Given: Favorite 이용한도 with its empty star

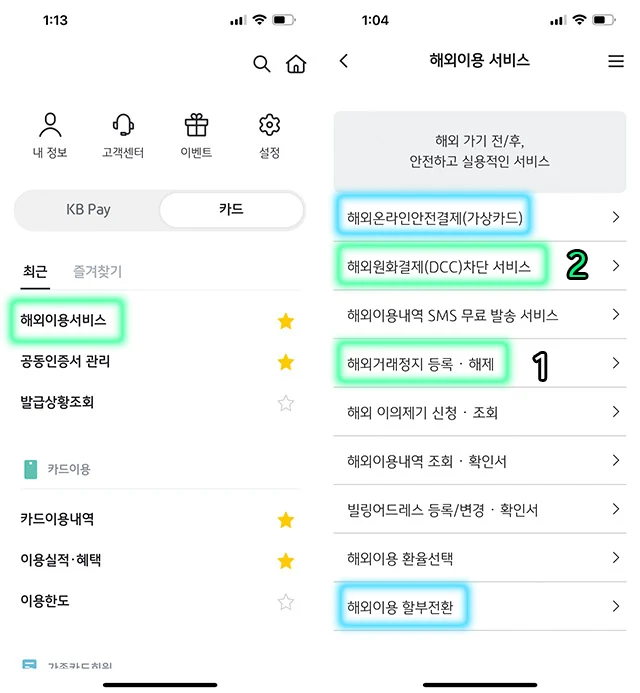Looking at the screenshot, I should click(x=286, y=602).
